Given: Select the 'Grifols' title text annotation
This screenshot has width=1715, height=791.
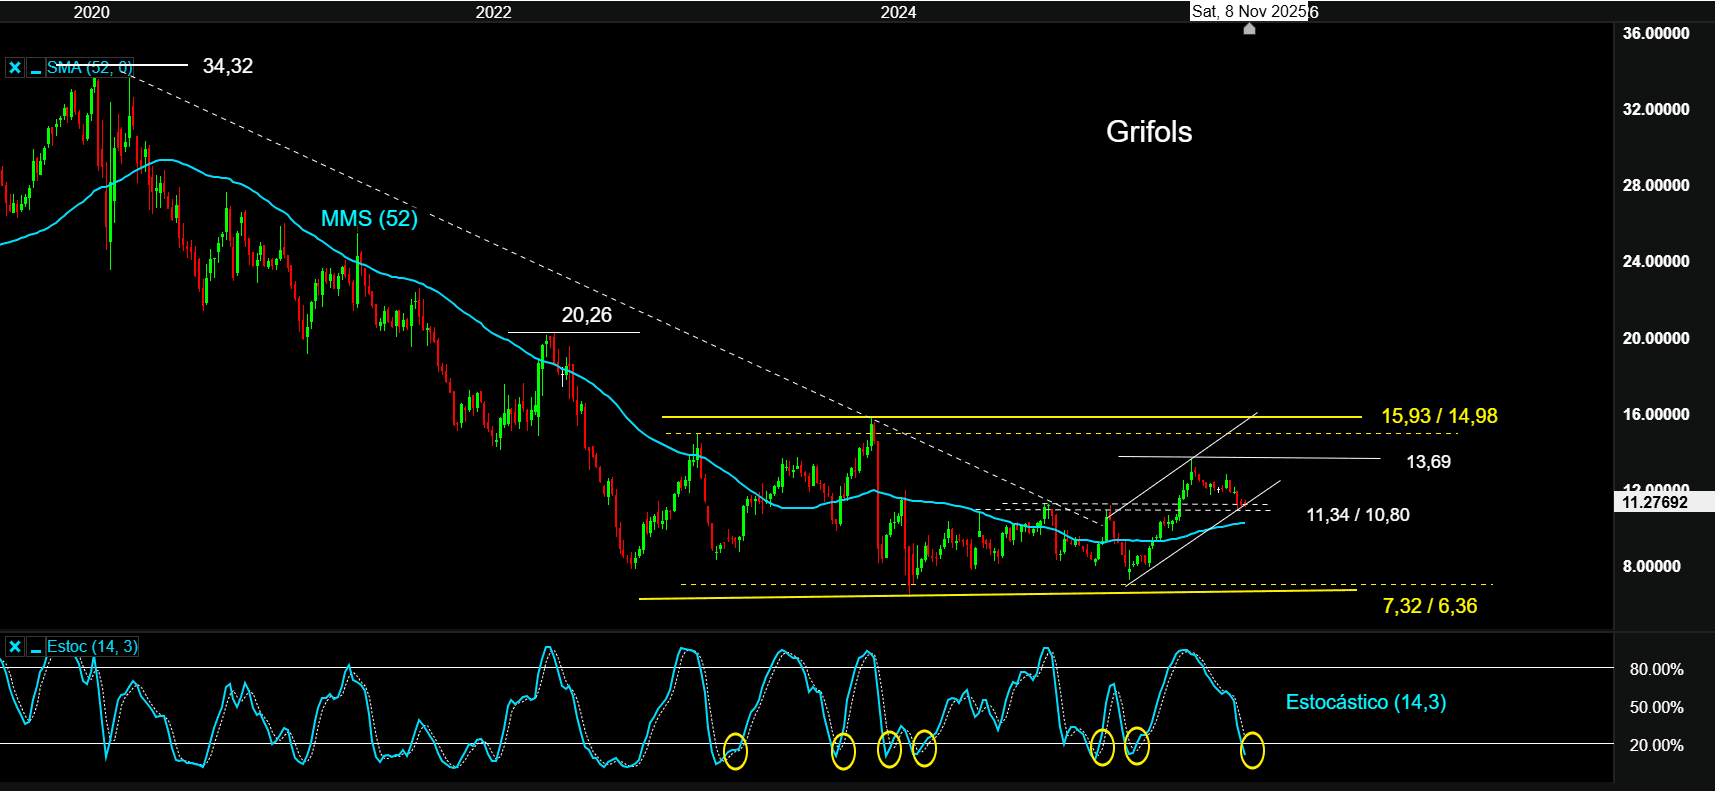Looking at the screenshot, I should point(1149,132).
